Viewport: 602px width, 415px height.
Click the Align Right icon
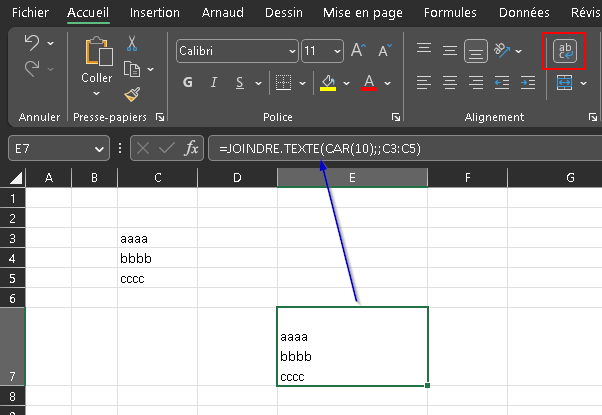tap(476, 83)
